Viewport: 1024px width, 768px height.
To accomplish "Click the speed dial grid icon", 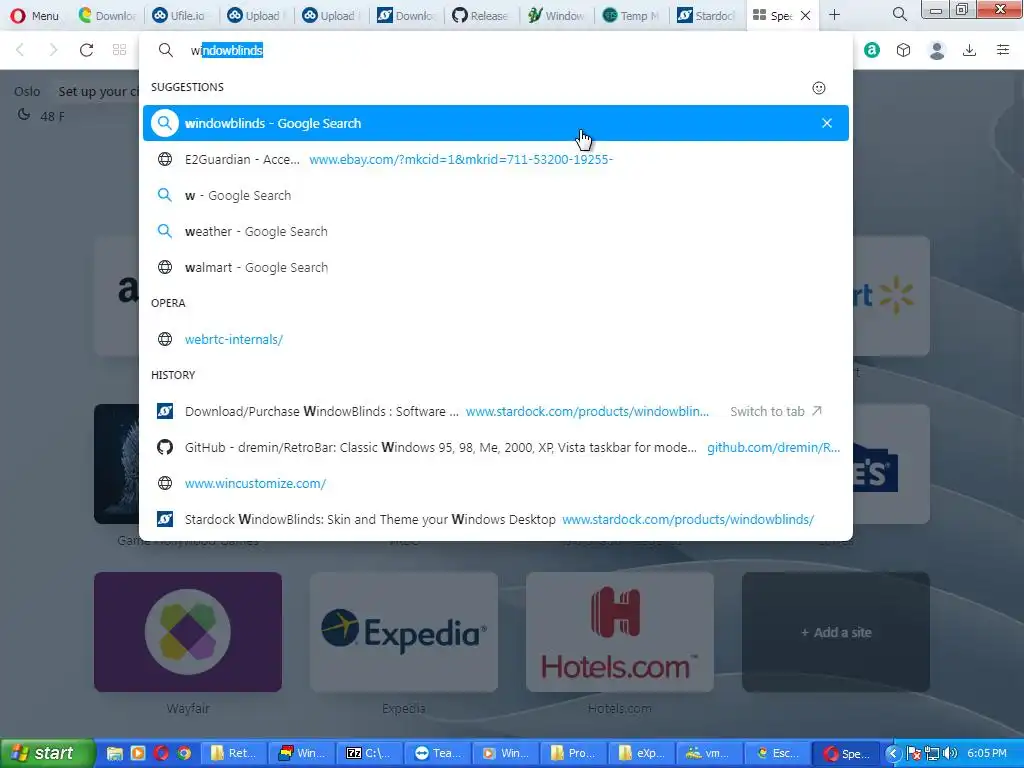I will pos(120,50).
